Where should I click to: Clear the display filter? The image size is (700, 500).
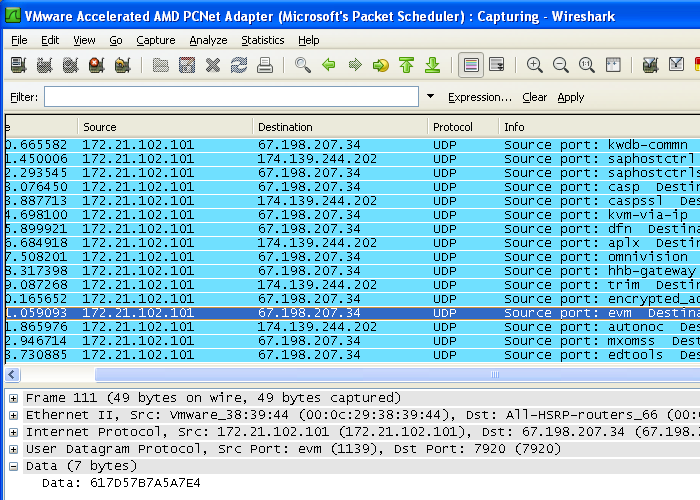(x=534, y=97)
